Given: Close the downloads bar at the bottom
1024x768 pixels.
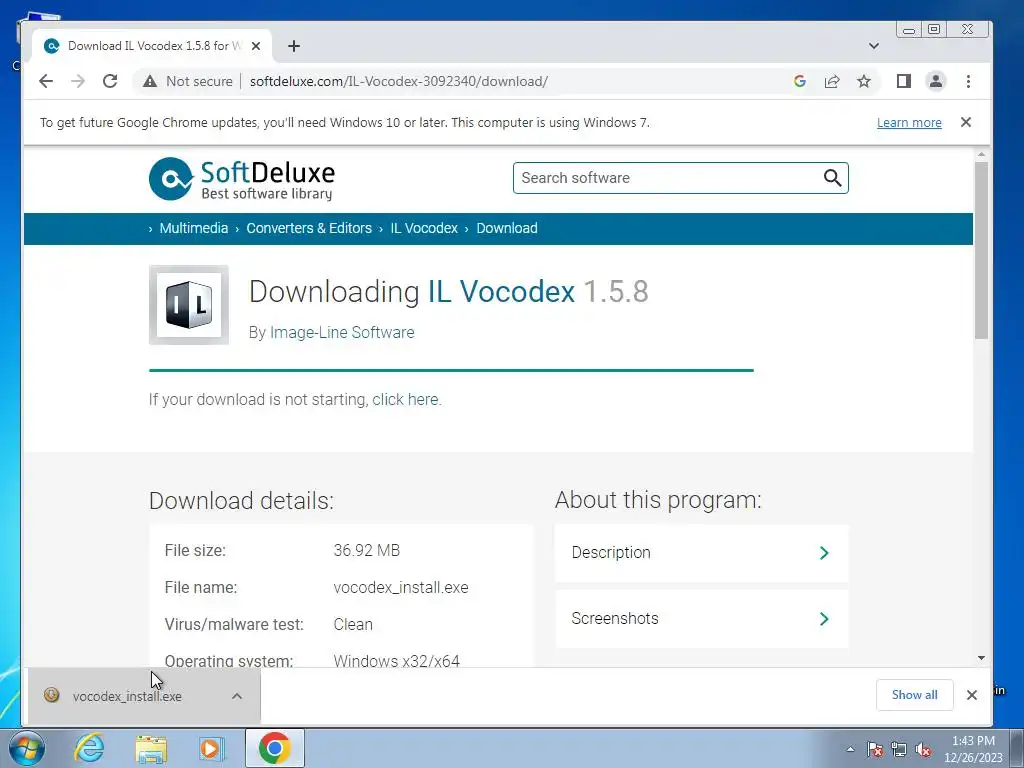Looking at the screenshot, I should click(971, 695).
